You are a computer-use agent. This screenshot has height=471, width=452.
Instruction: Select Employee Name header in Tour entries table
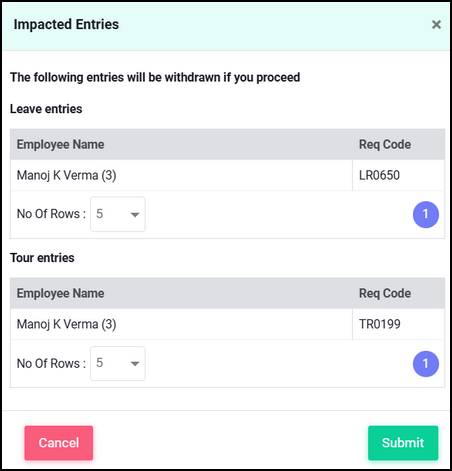point(60,293)
